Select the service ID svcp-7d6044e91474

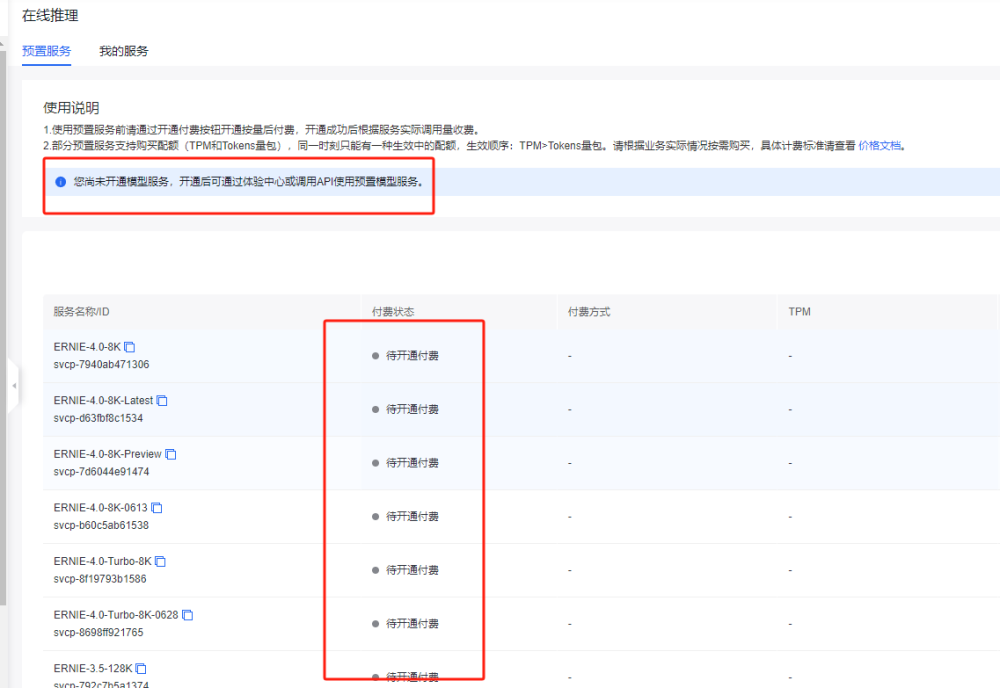pyautogui.click(x=101, y=471)
